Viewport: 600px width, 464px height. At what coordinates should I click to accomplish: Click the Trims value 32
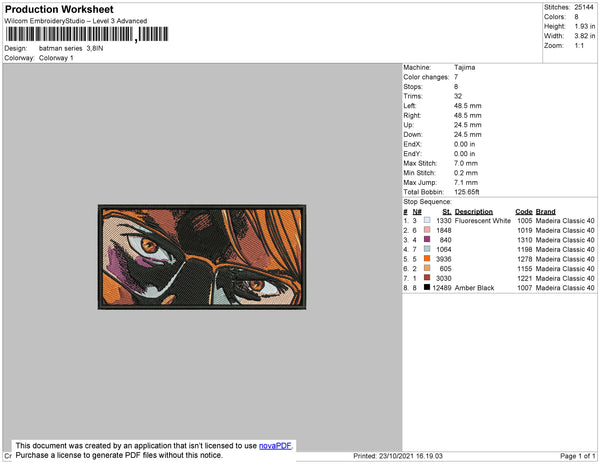(x=458, y=96)
